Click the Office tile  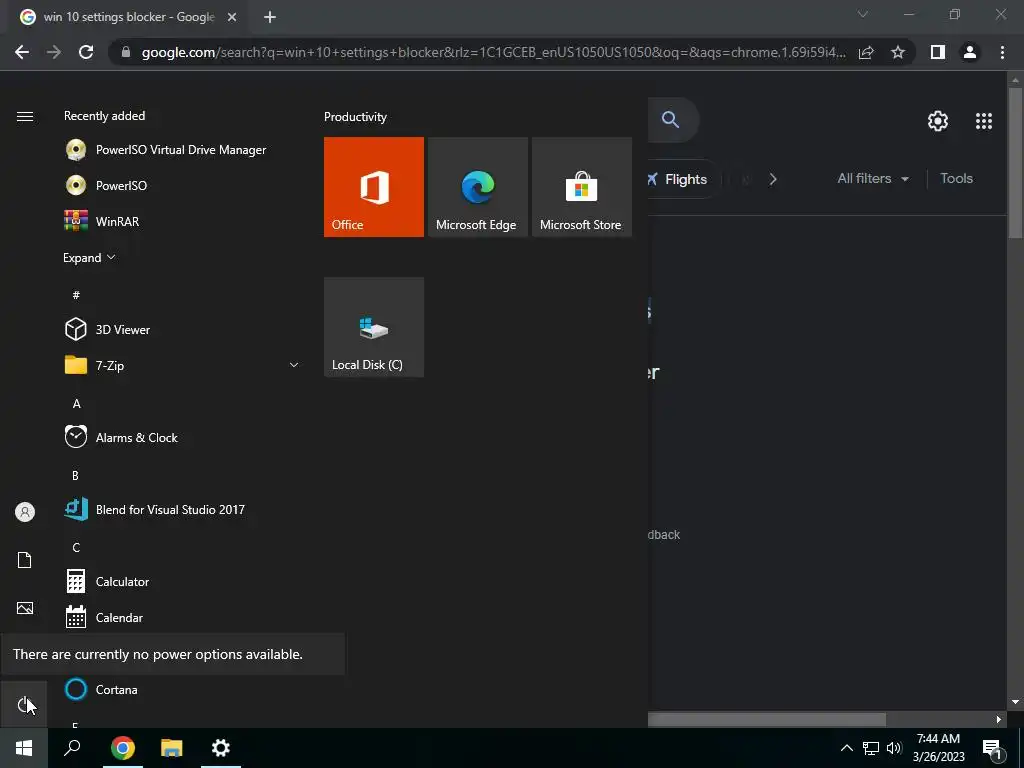coord(374,187)
